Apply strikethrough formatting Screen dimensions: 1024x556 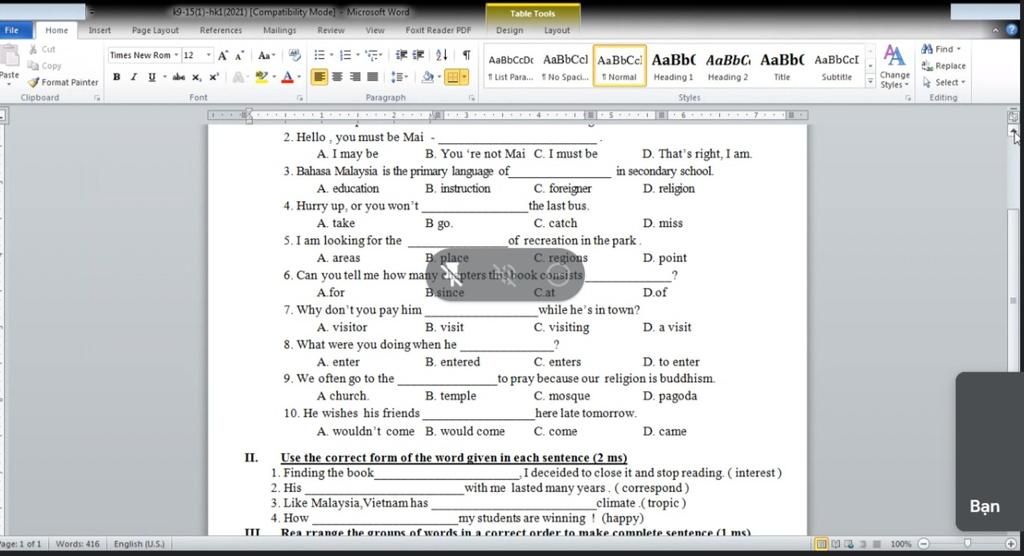point(179,77)
